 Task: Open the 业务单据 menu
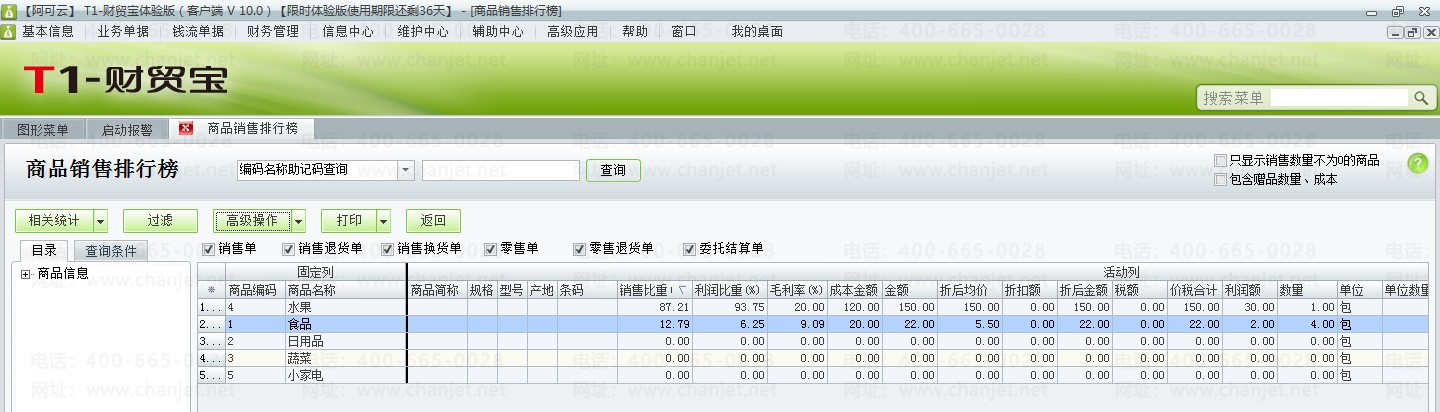123,31
